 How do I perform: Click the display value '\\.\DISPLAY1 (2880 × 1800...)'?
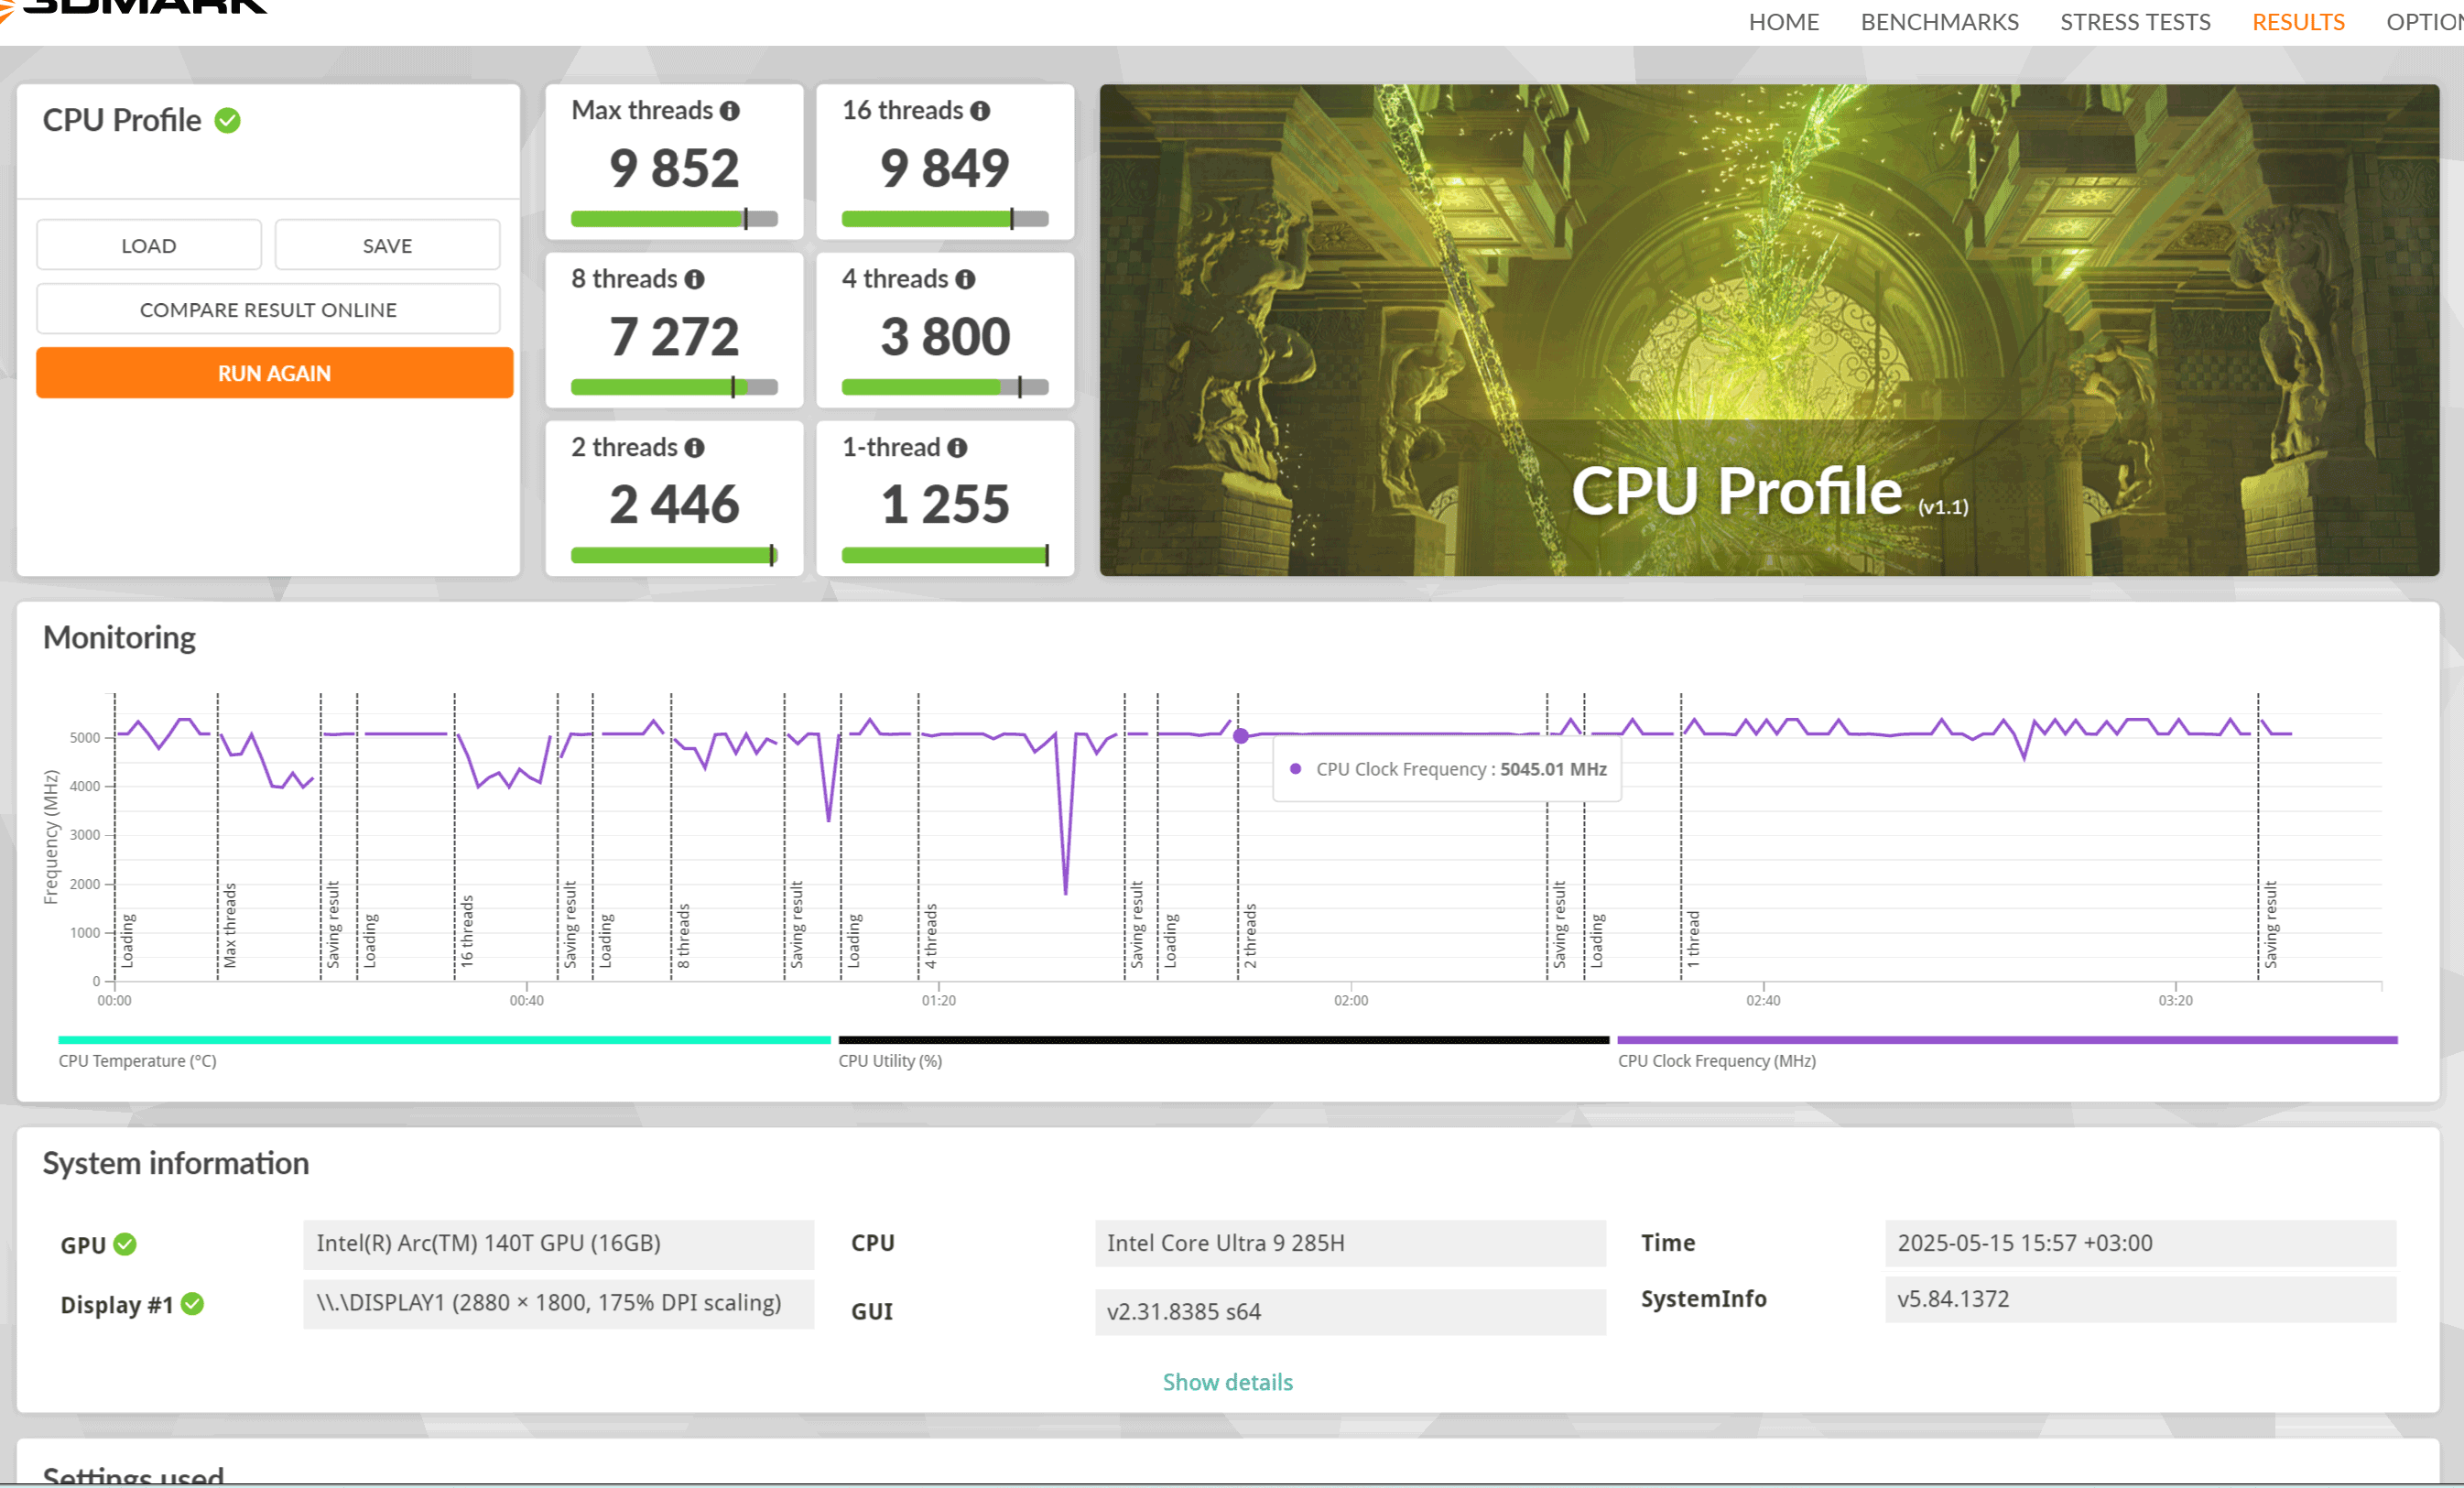pyautogui.click(x=559, y=1303)
